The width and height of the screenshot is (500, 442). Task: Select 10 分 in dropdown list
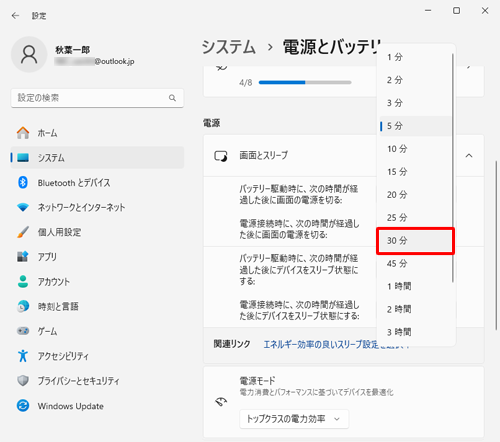pos(415,149)
